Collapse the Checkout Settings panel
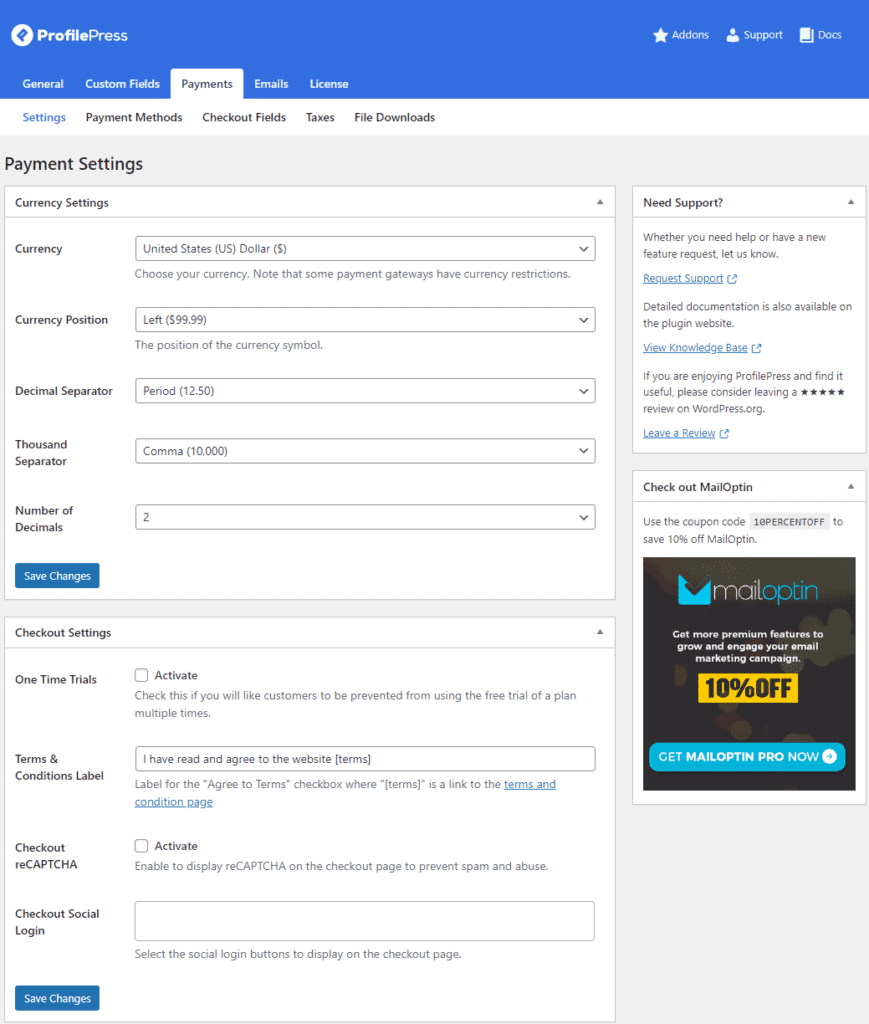Viewport: 869px width, 1024px height. pos(599,632)
